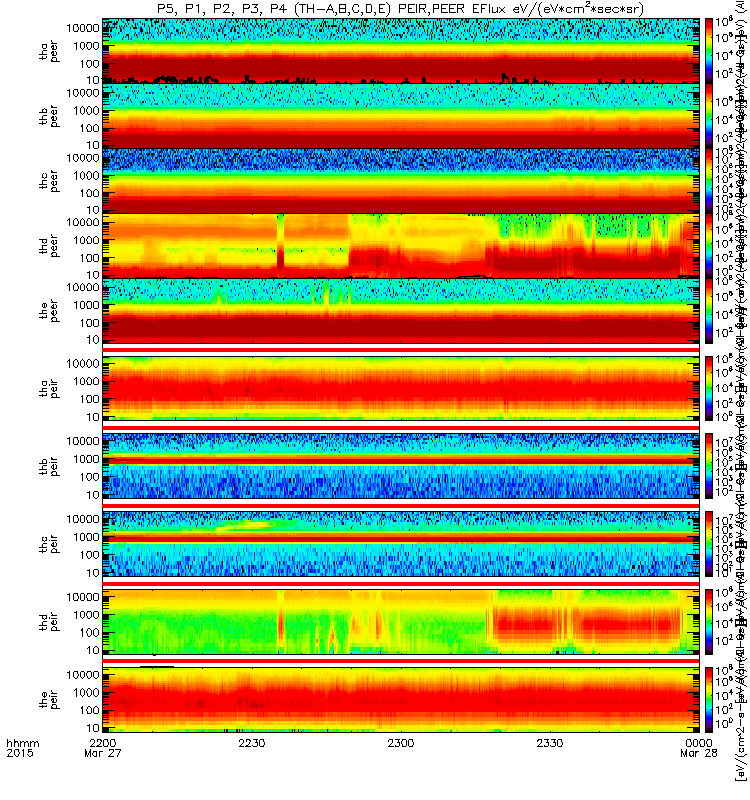
Task: Select the 'tha peer' panel label
Action: 49,52
